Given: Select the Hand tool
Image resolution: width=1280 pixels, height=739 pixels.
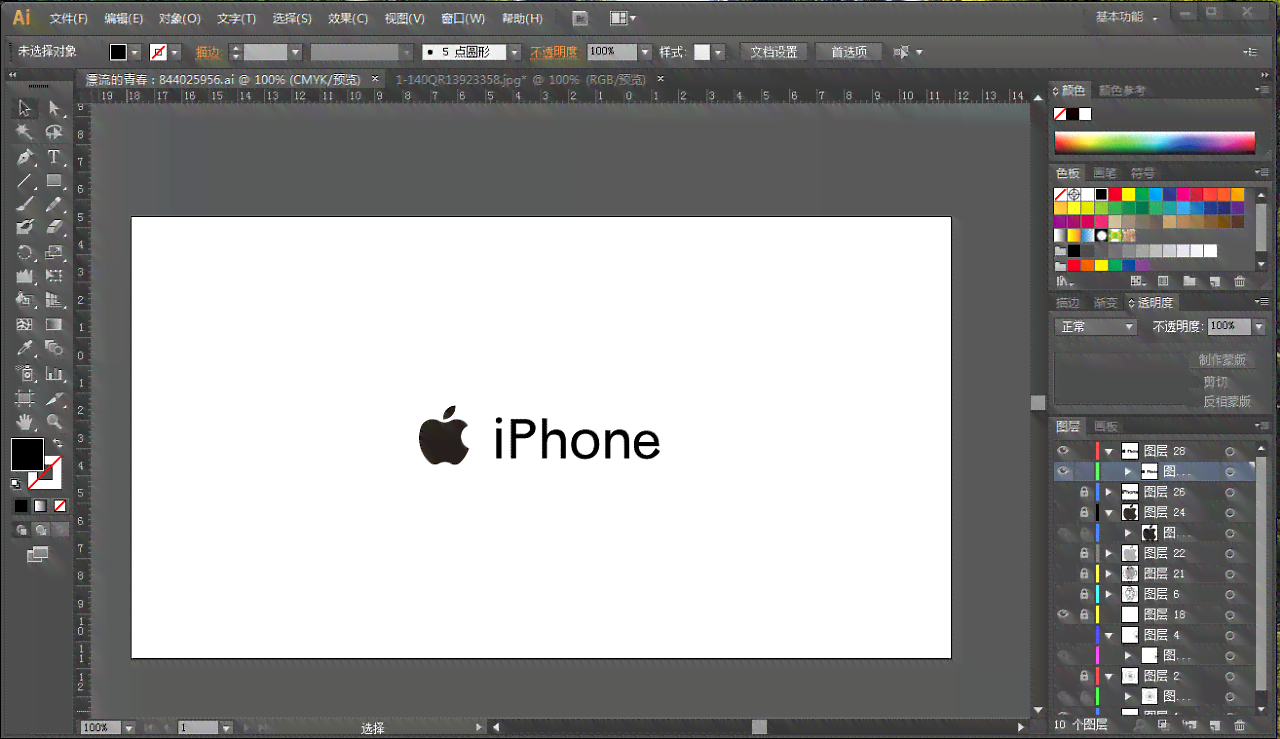Looking at the screenshot, I should [x=25, y=421].
